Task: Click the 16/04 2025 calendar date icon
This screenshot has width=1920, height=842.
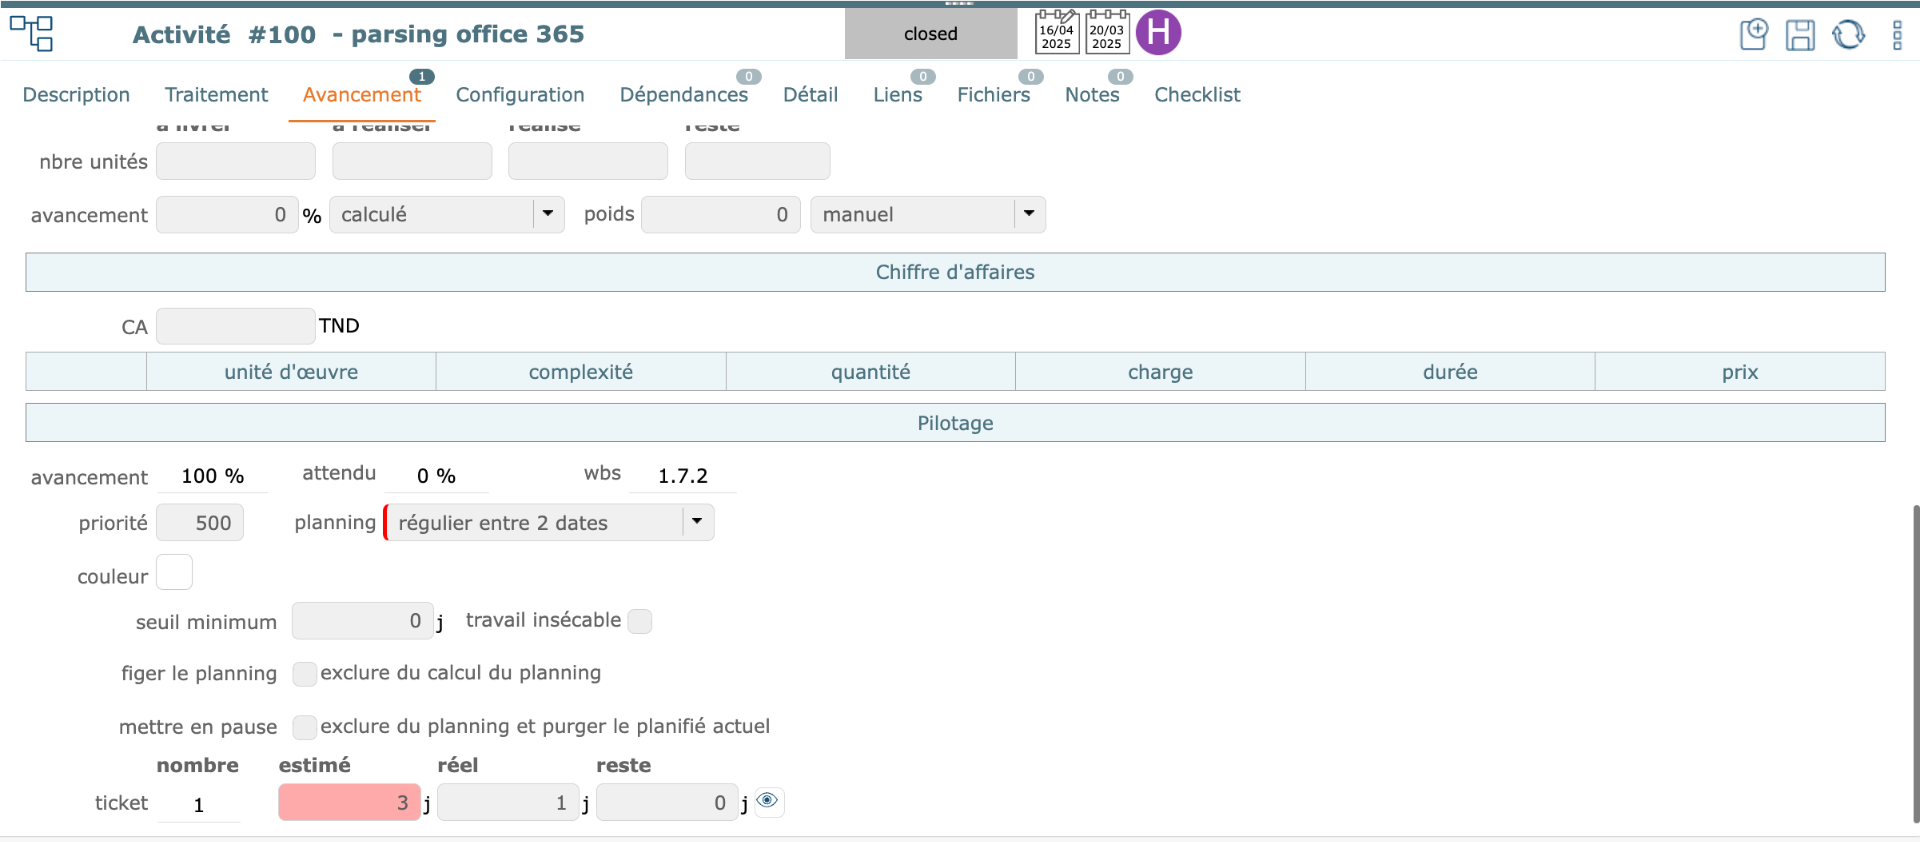Action: point(1056,33)
